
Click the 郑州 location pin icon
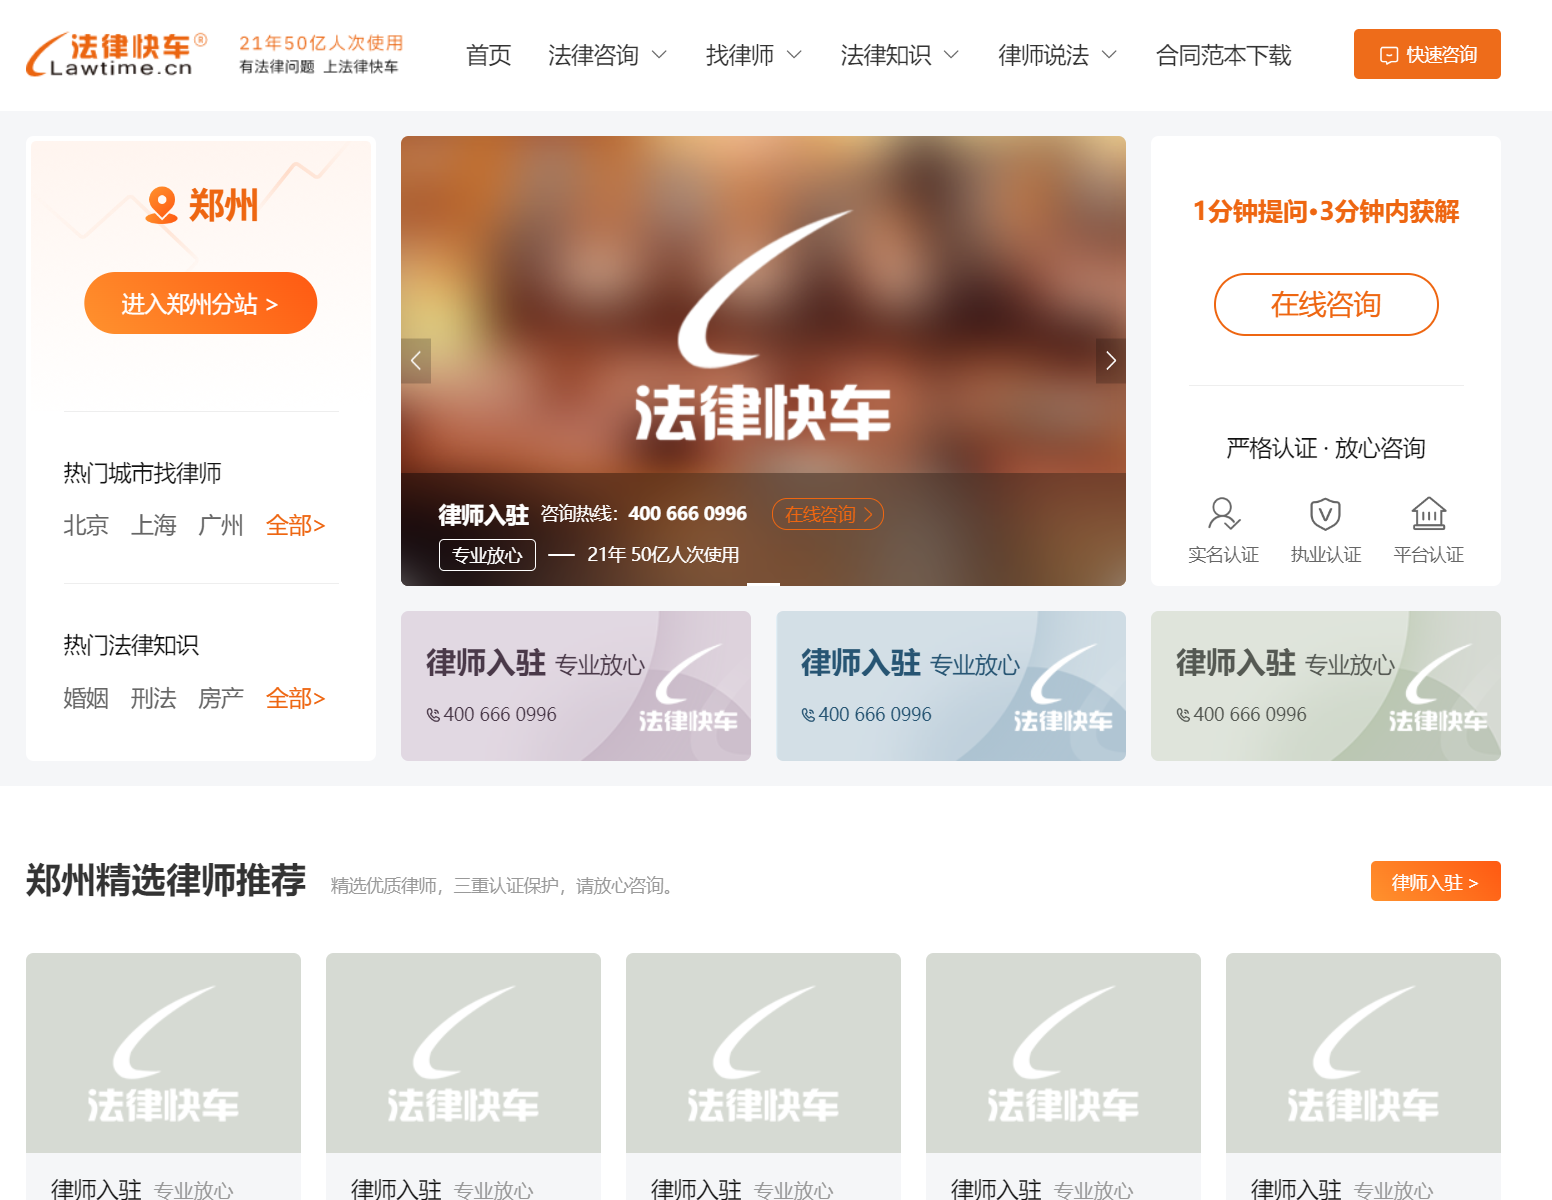coord(161,205)
